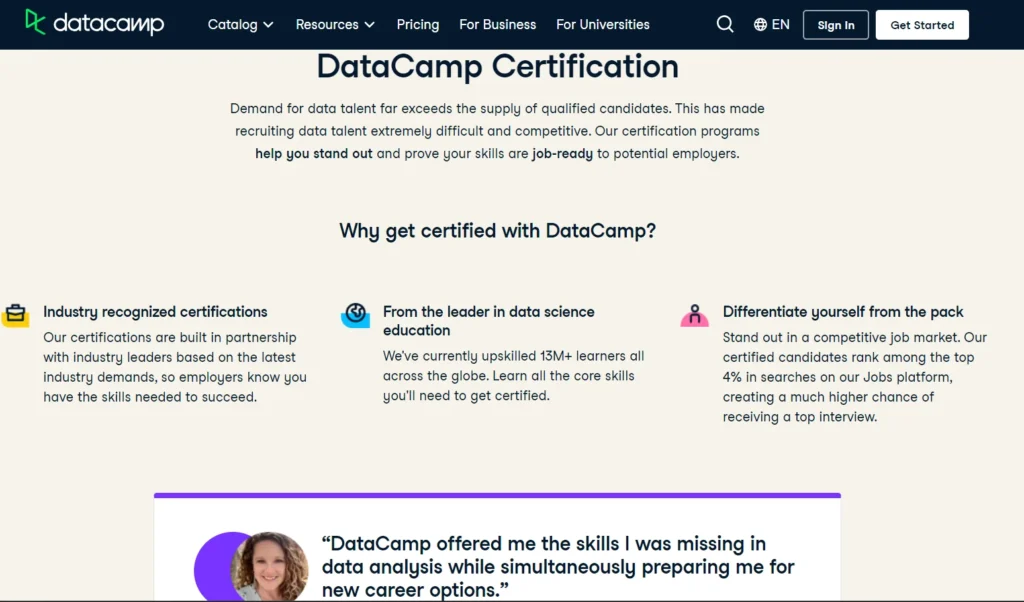1024x602 pixels.
Task: Click the testimonial quote about data analysis skills
Action: [x=558, y=567]
